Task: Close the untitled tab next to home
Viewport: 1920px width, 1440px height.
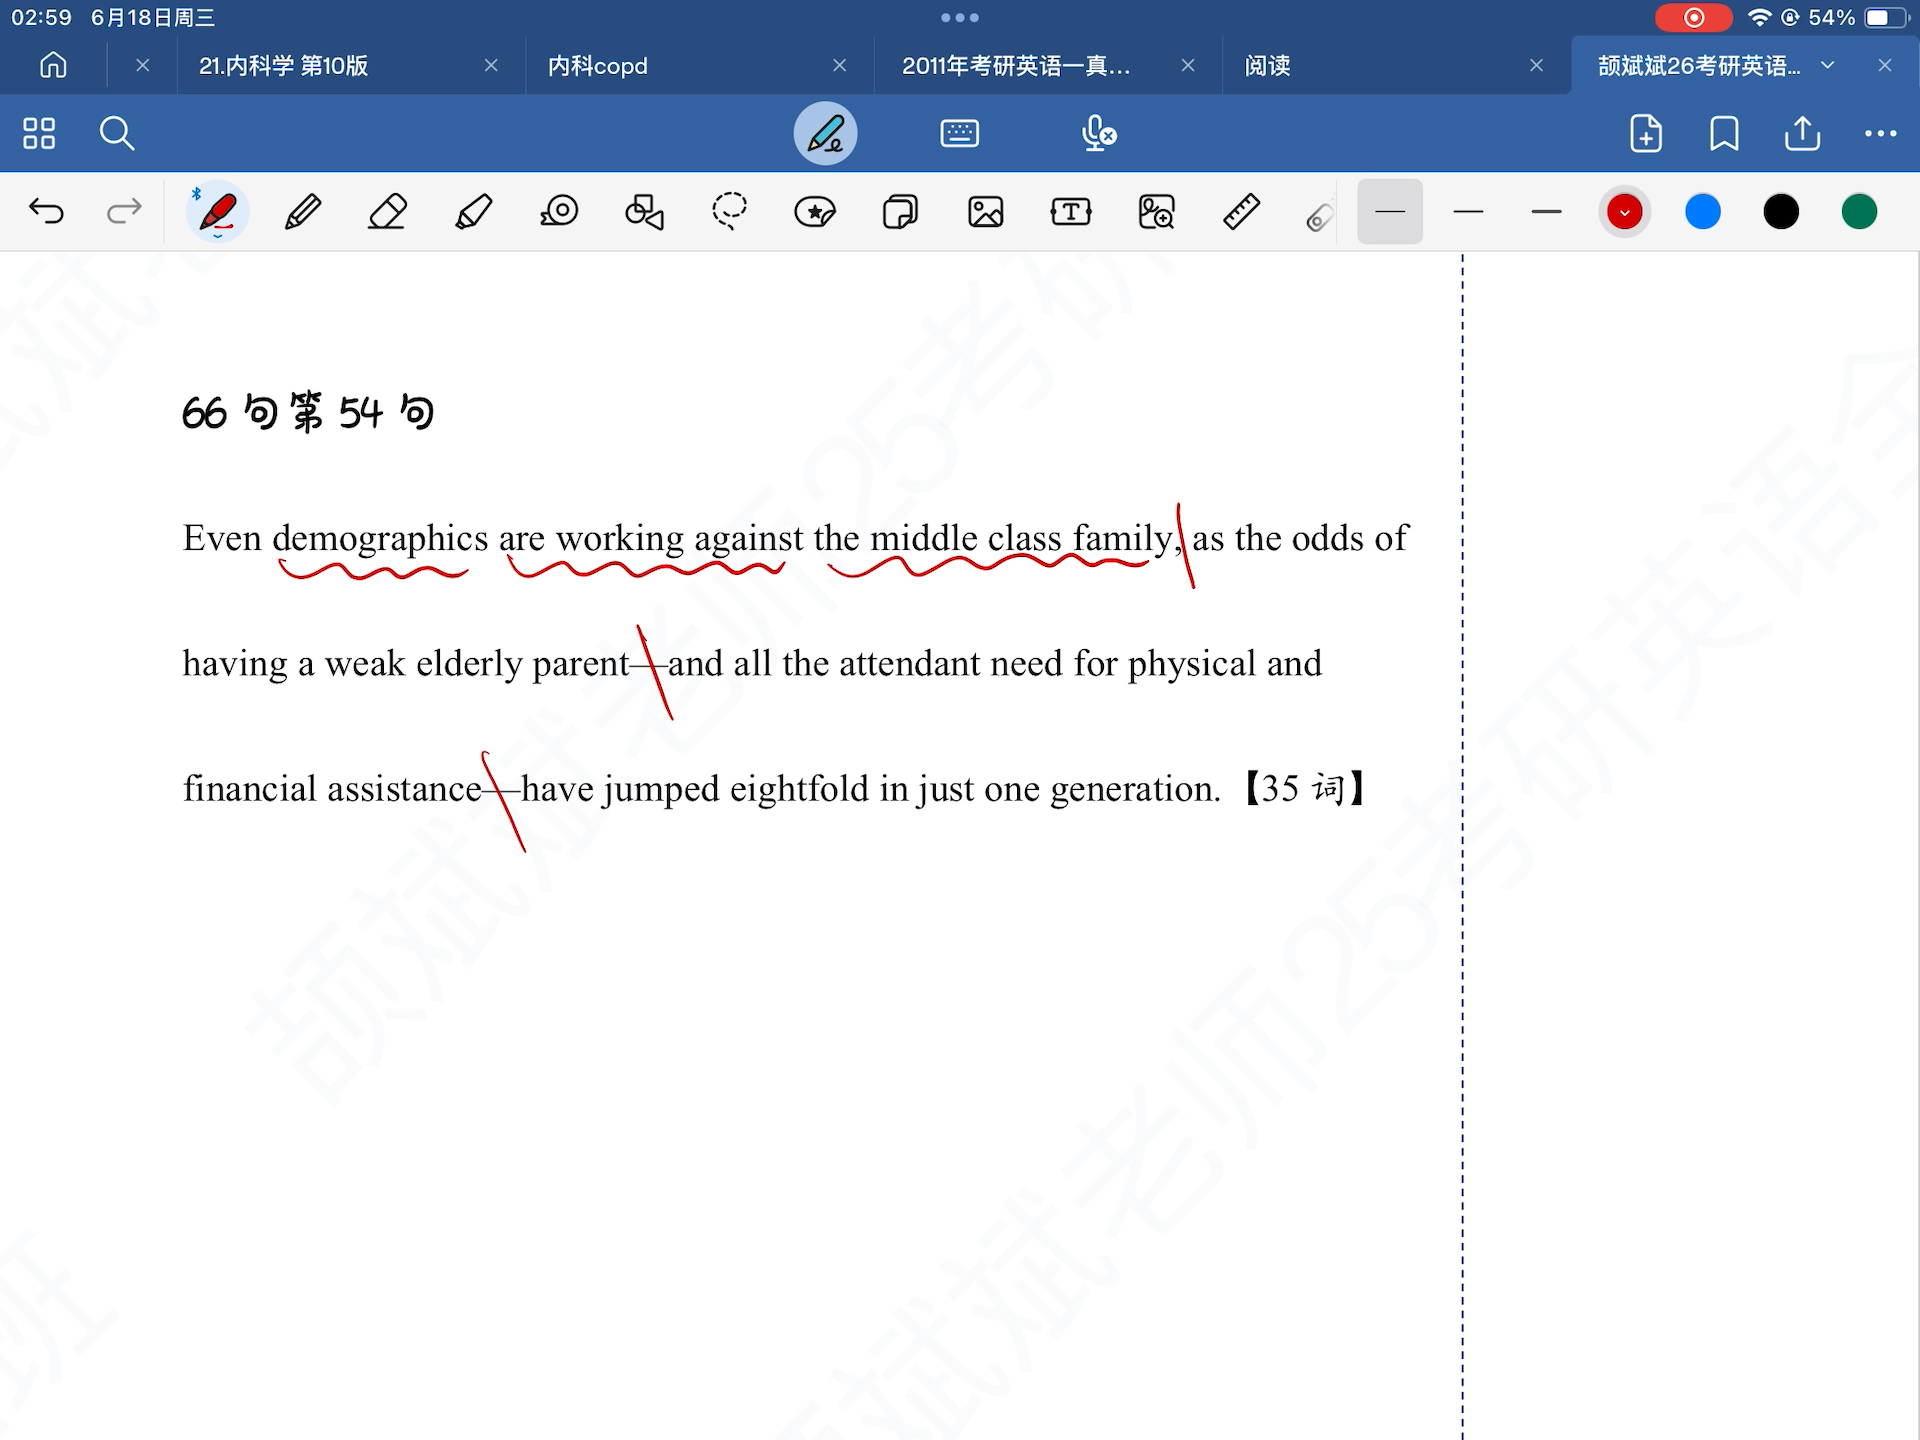Action: point(143,65)
